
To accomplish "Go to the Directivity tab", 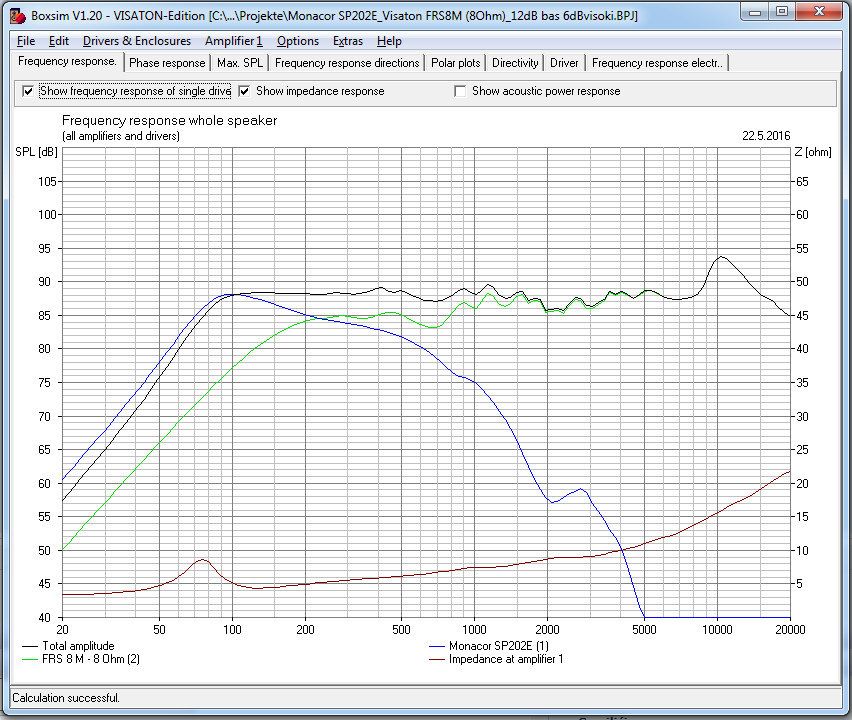I will (515, 63).
